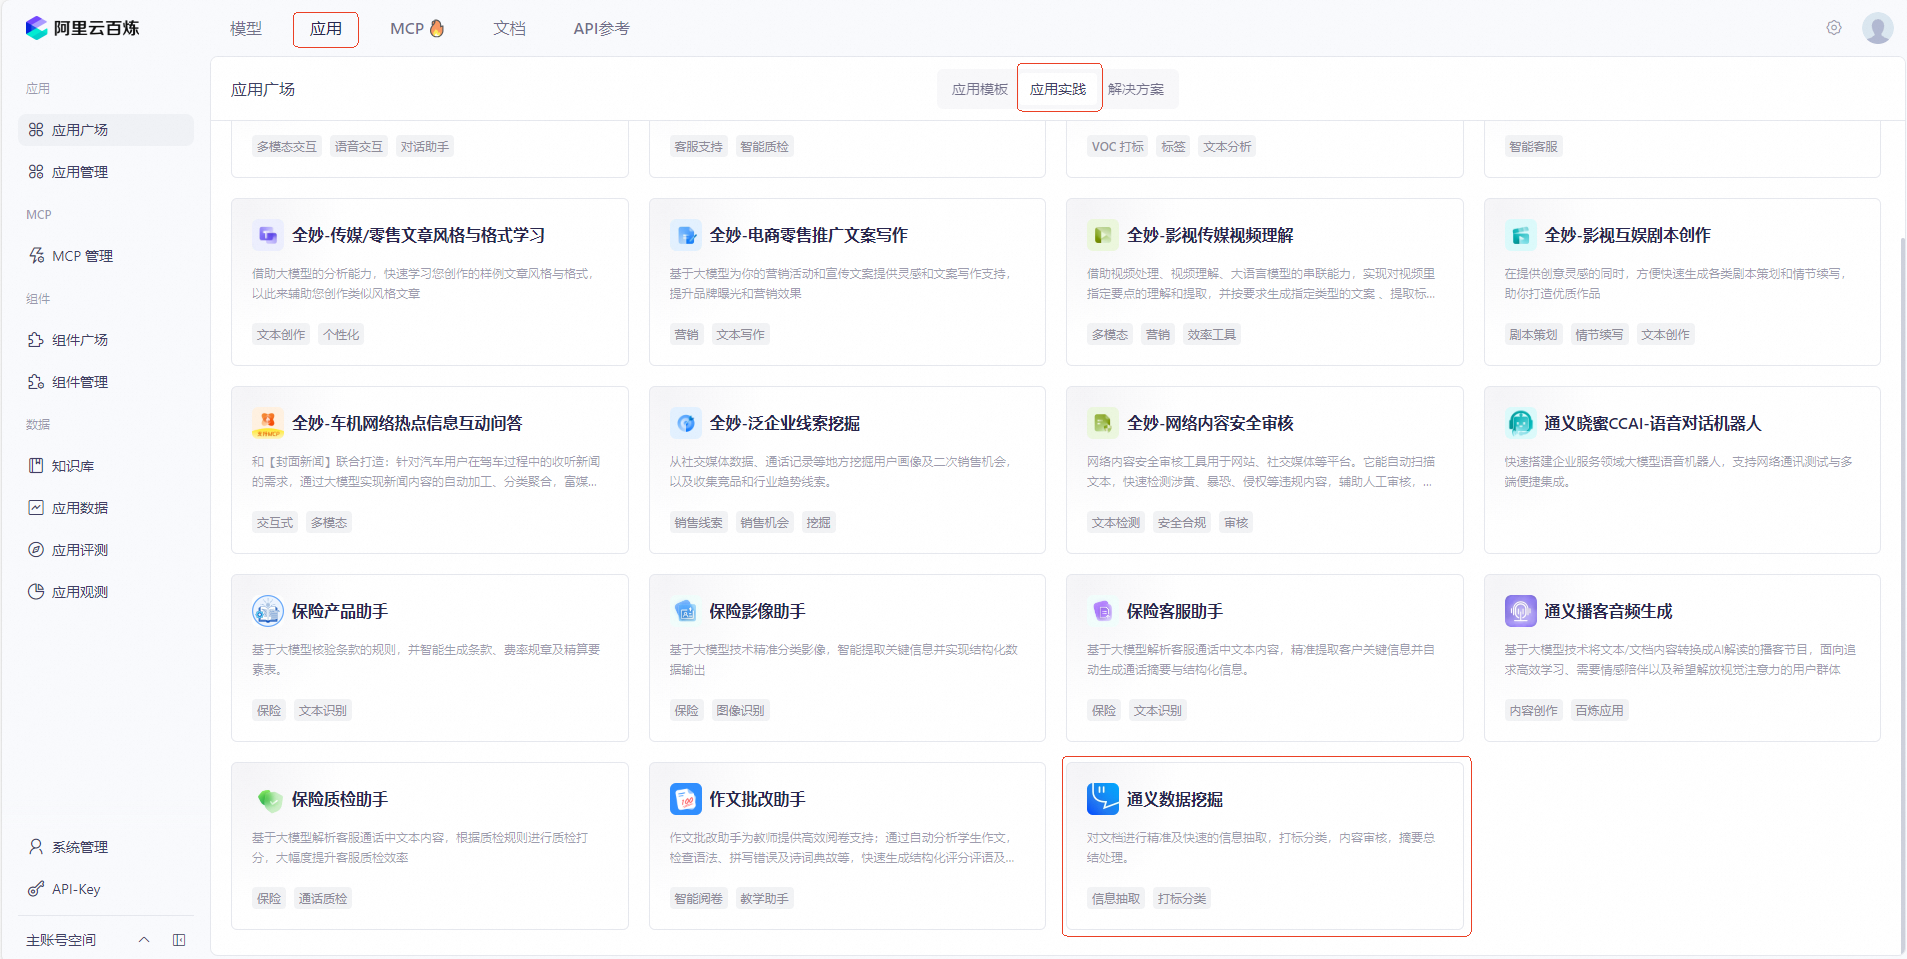This screenshot has height=959, width=1907.
Task: Click the 全妙-电商零售推广文案写作 card icon
Action: point(686,235)
